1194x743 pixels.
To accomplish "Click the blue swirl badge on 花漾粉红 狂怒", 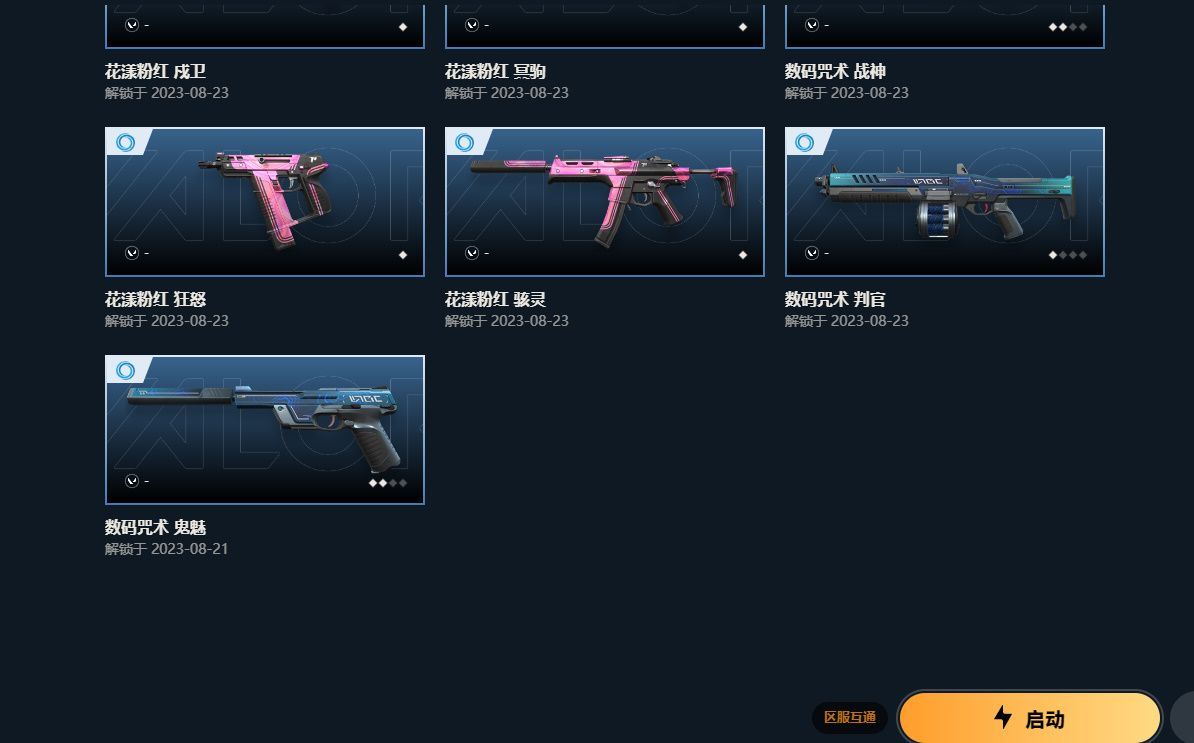I will 125,142.
